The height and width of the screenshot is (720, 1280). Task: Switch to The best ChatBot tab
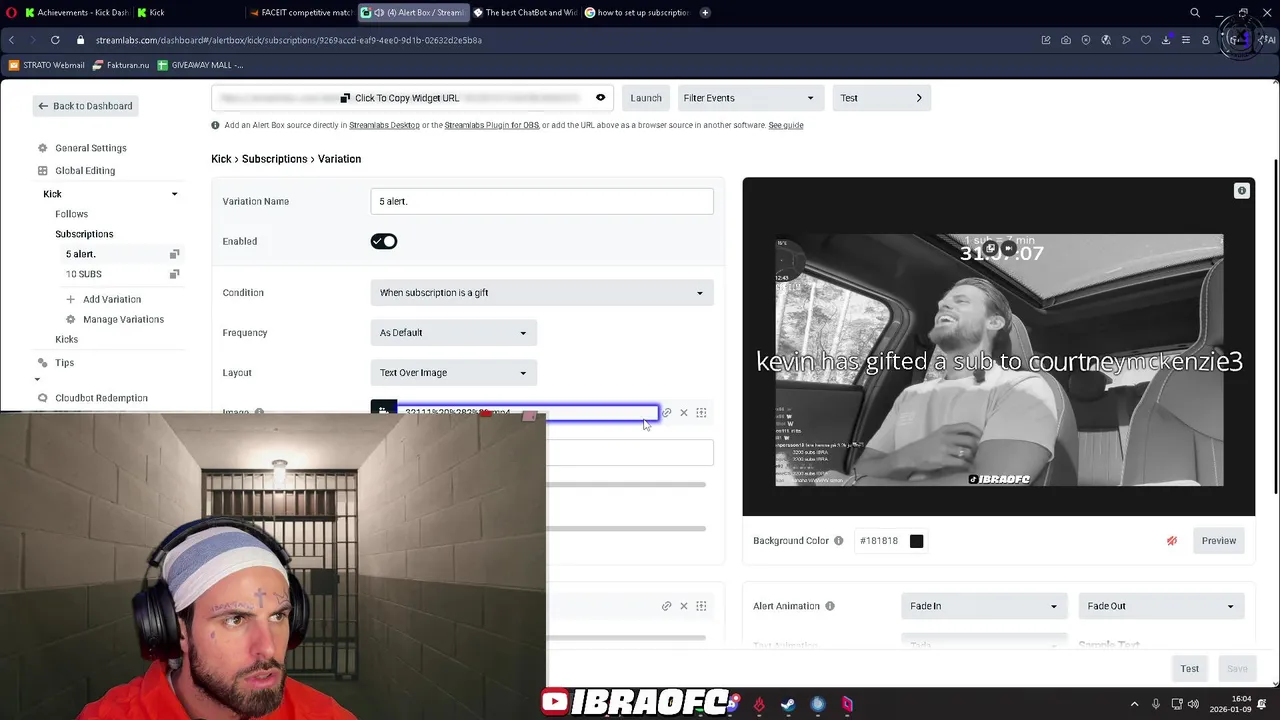[x=524, y=13]
